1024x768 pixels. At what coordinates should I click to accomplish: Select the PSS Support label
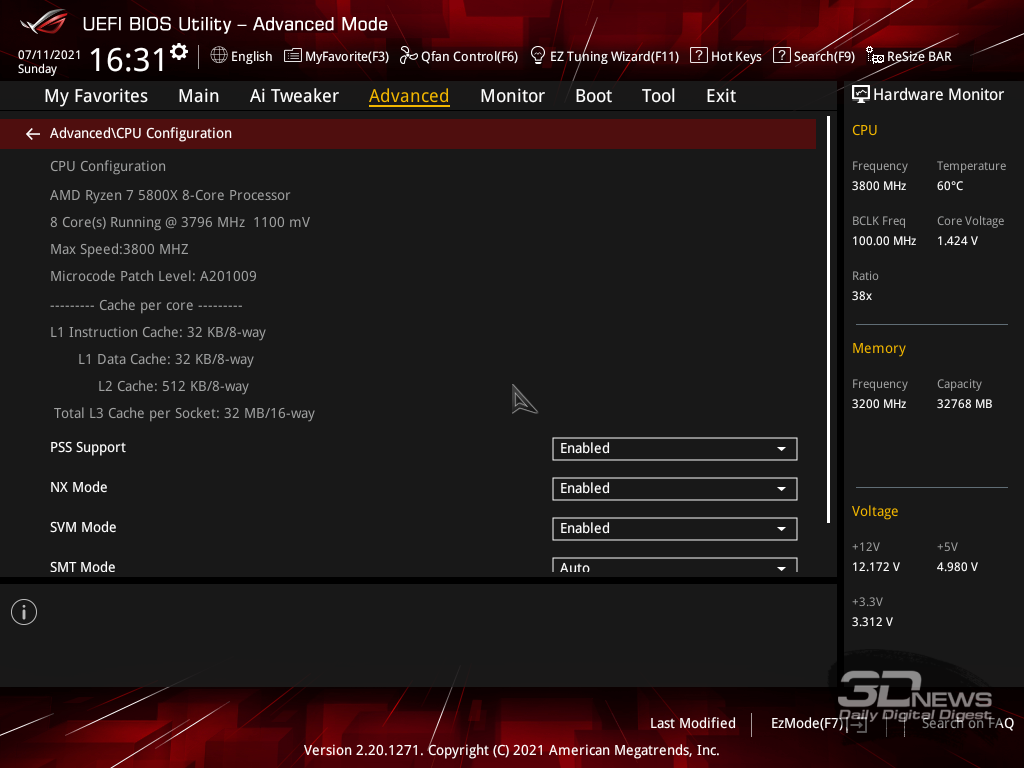click(88, 447)
